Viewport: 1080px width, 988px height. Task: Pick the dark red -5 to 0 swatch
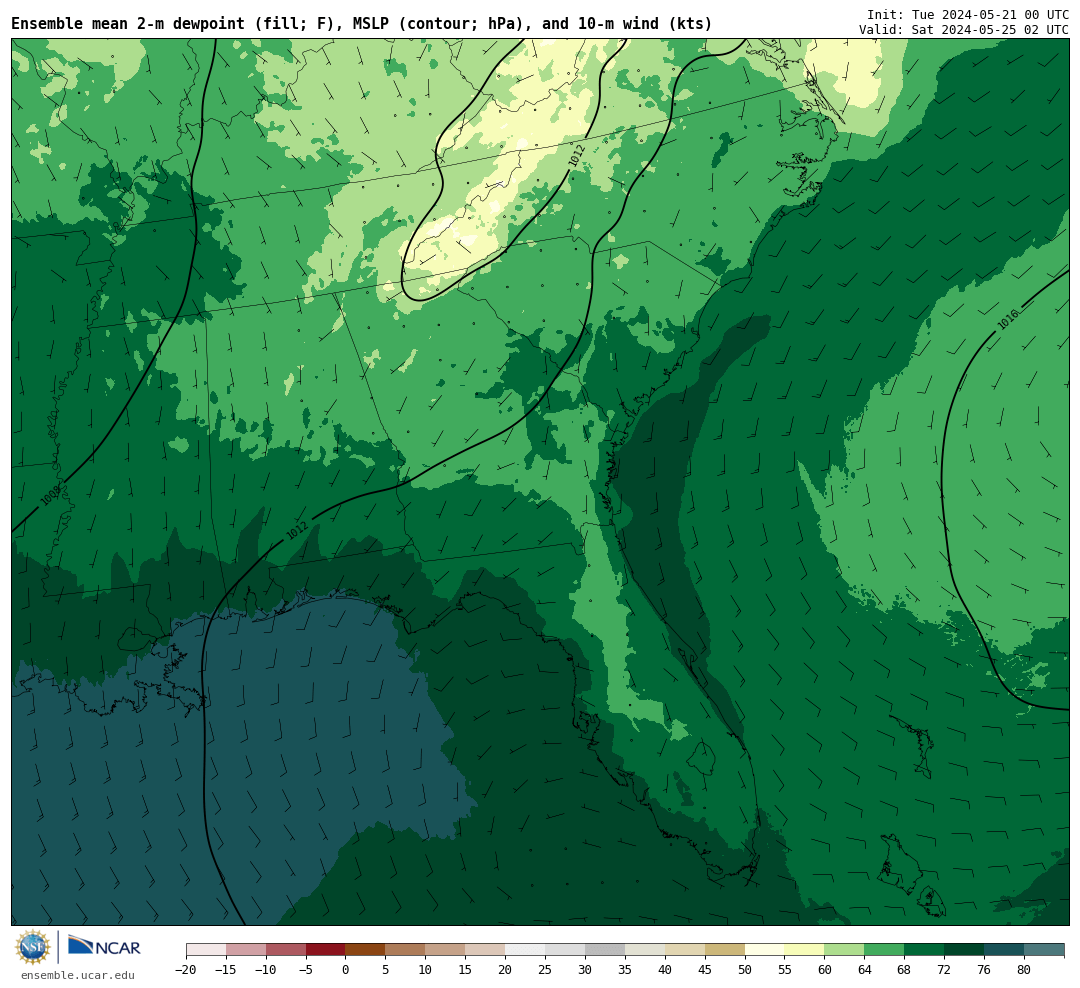point(326,950)
